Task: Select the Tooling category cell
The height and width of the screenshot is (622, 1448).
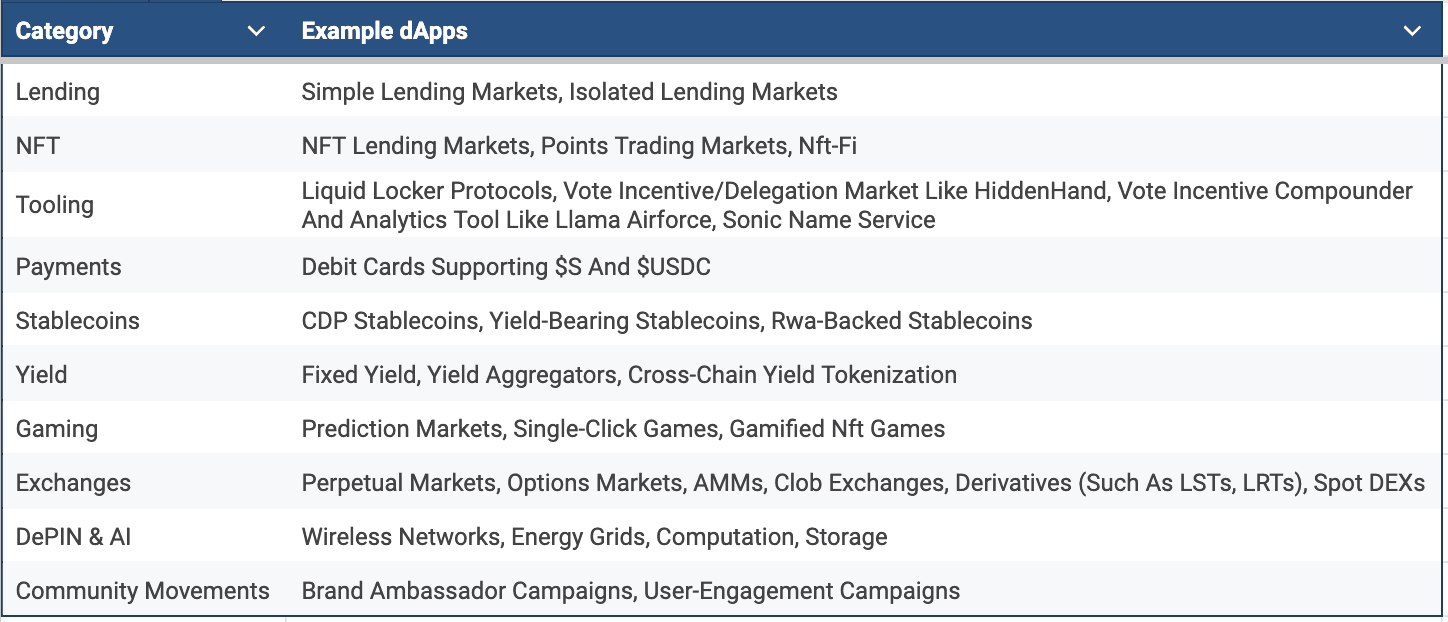Action: click(x=144, y=205)
